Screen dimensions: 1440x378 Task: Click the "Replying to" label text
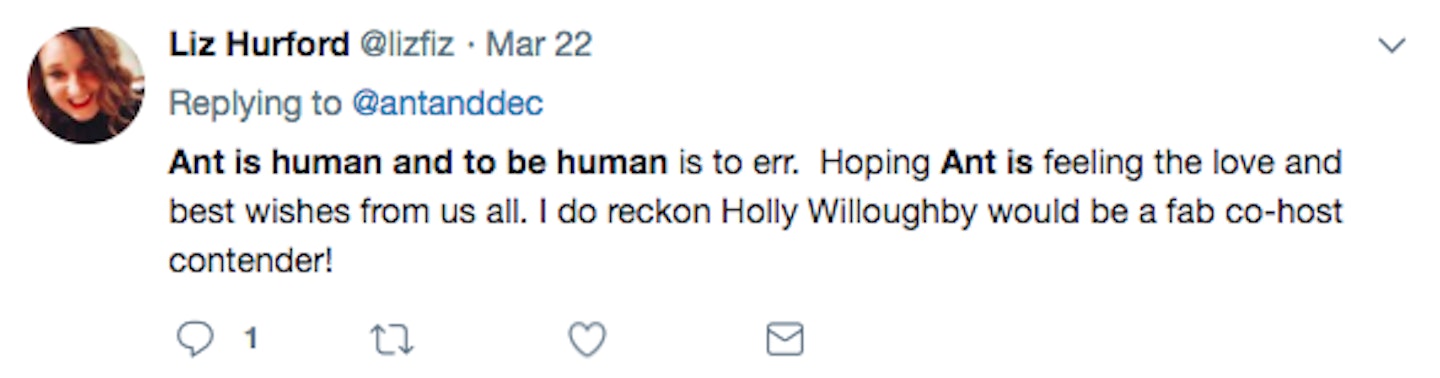pyautogui.click(x=255, y=104)
